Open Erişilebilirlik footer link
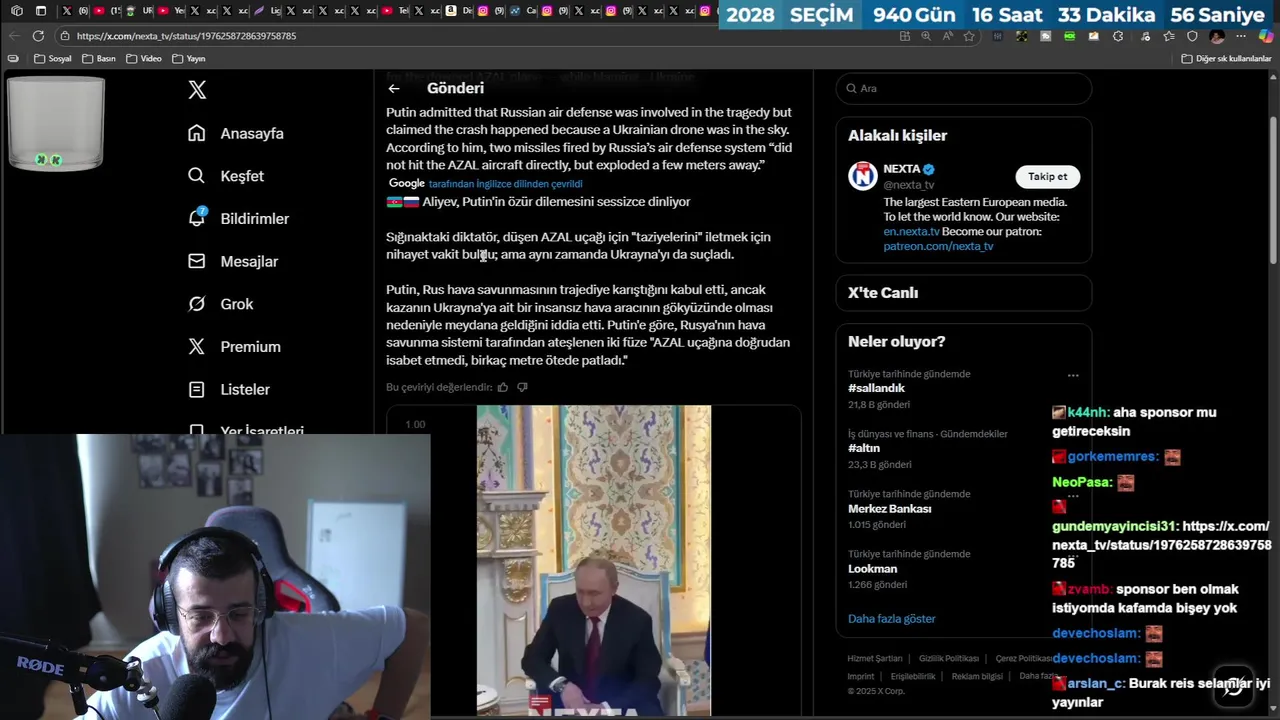This screenshot has width=1280, height=720. coord(913,676)
